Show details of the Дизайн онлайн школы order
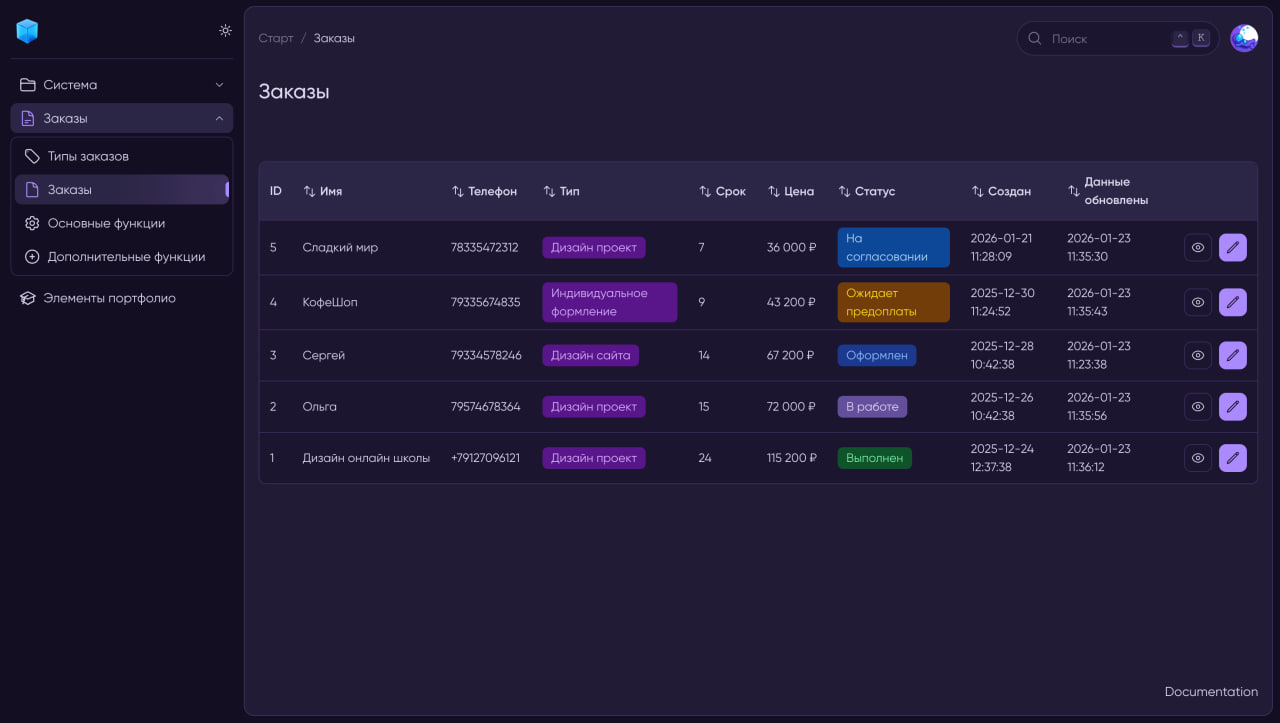 pyautogui.click(x=1197, y=458)
